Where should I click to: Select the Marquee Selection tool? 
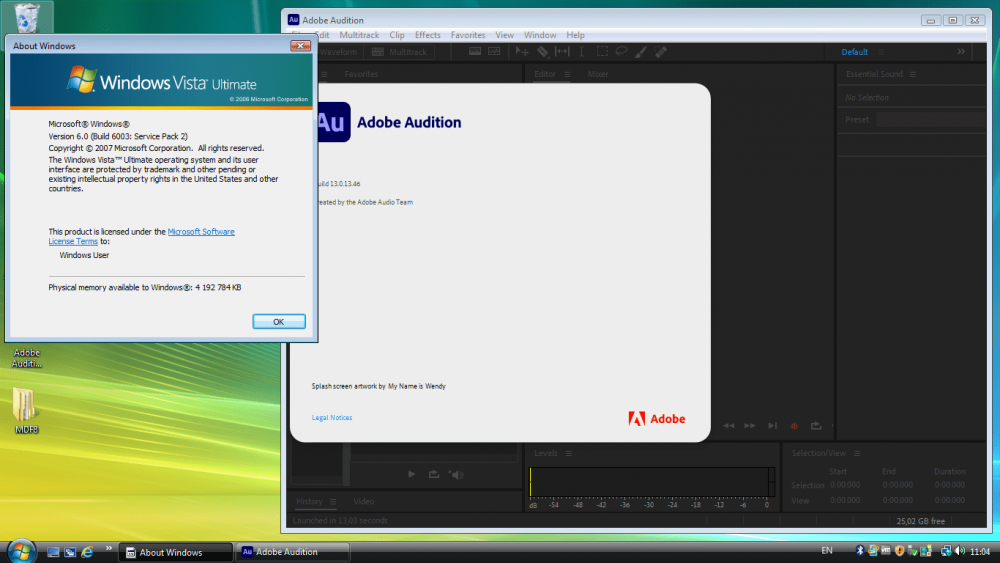pyautogui.click(x=602, y=52)
